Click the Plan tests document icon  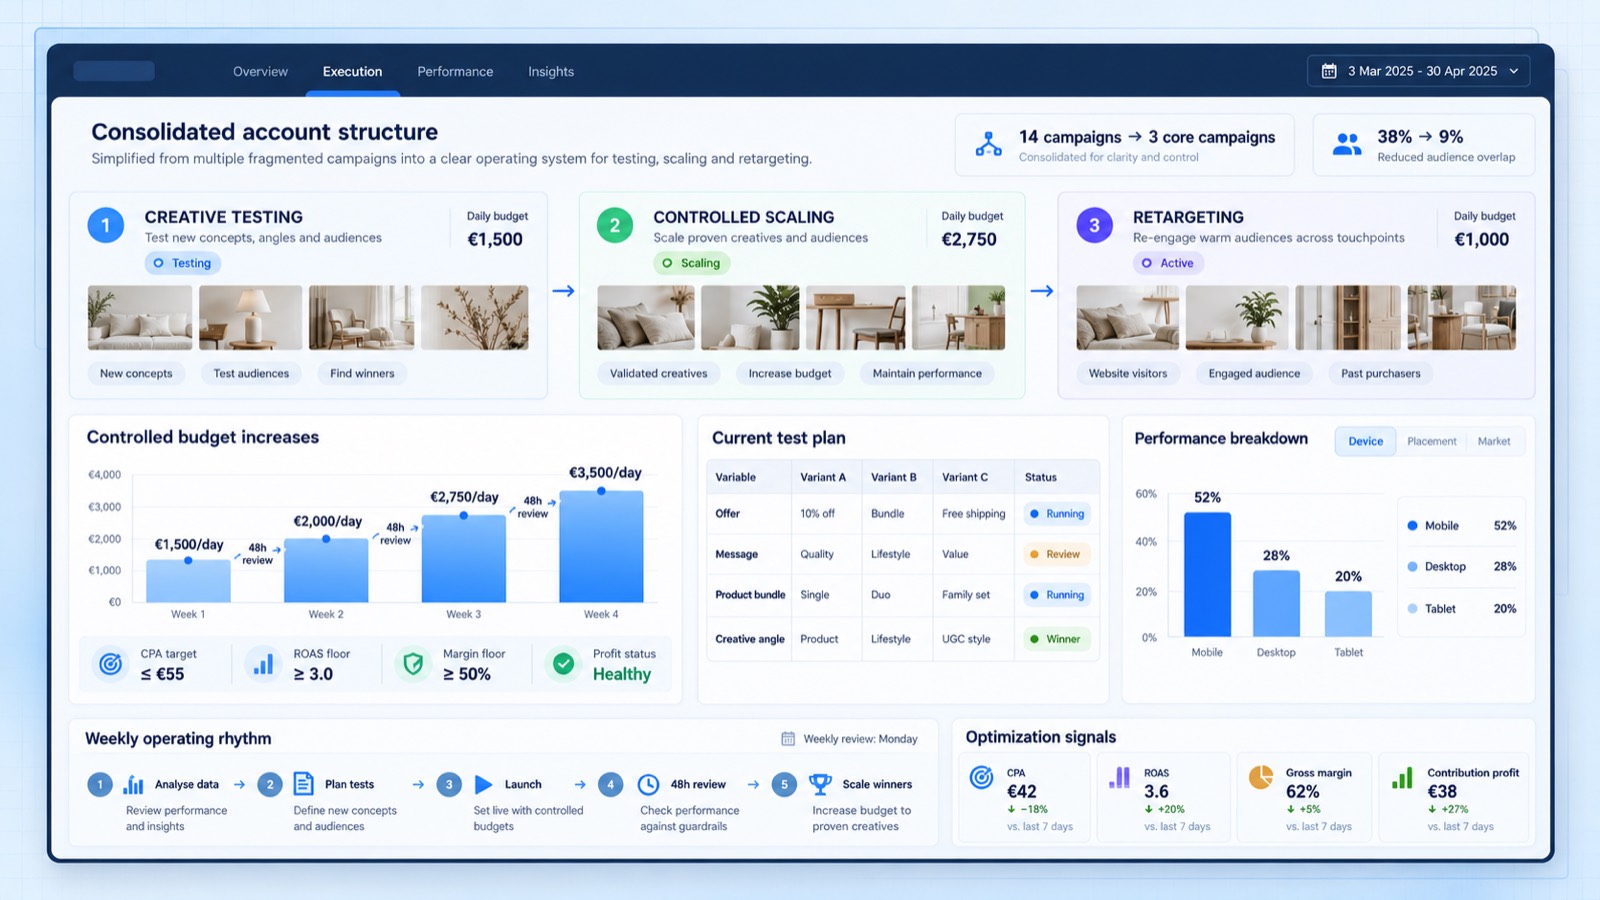303,784
